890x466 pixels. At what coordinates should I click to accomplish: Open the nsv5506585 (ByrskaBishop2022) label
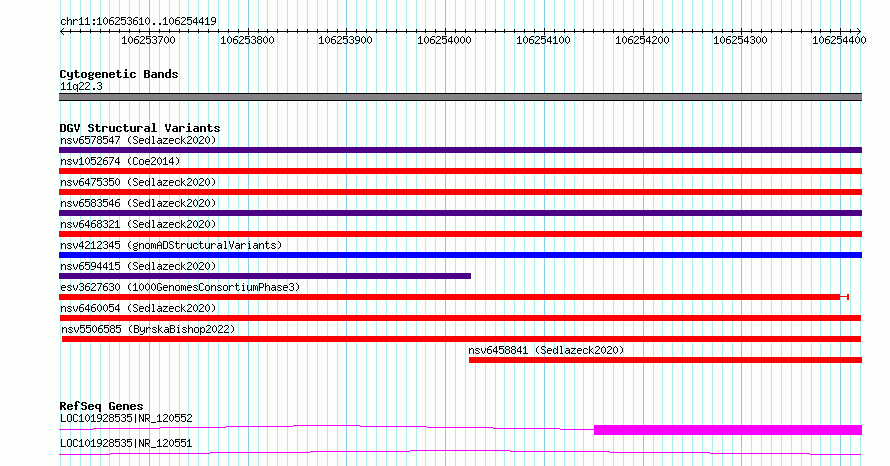click(x=148, y=329)
